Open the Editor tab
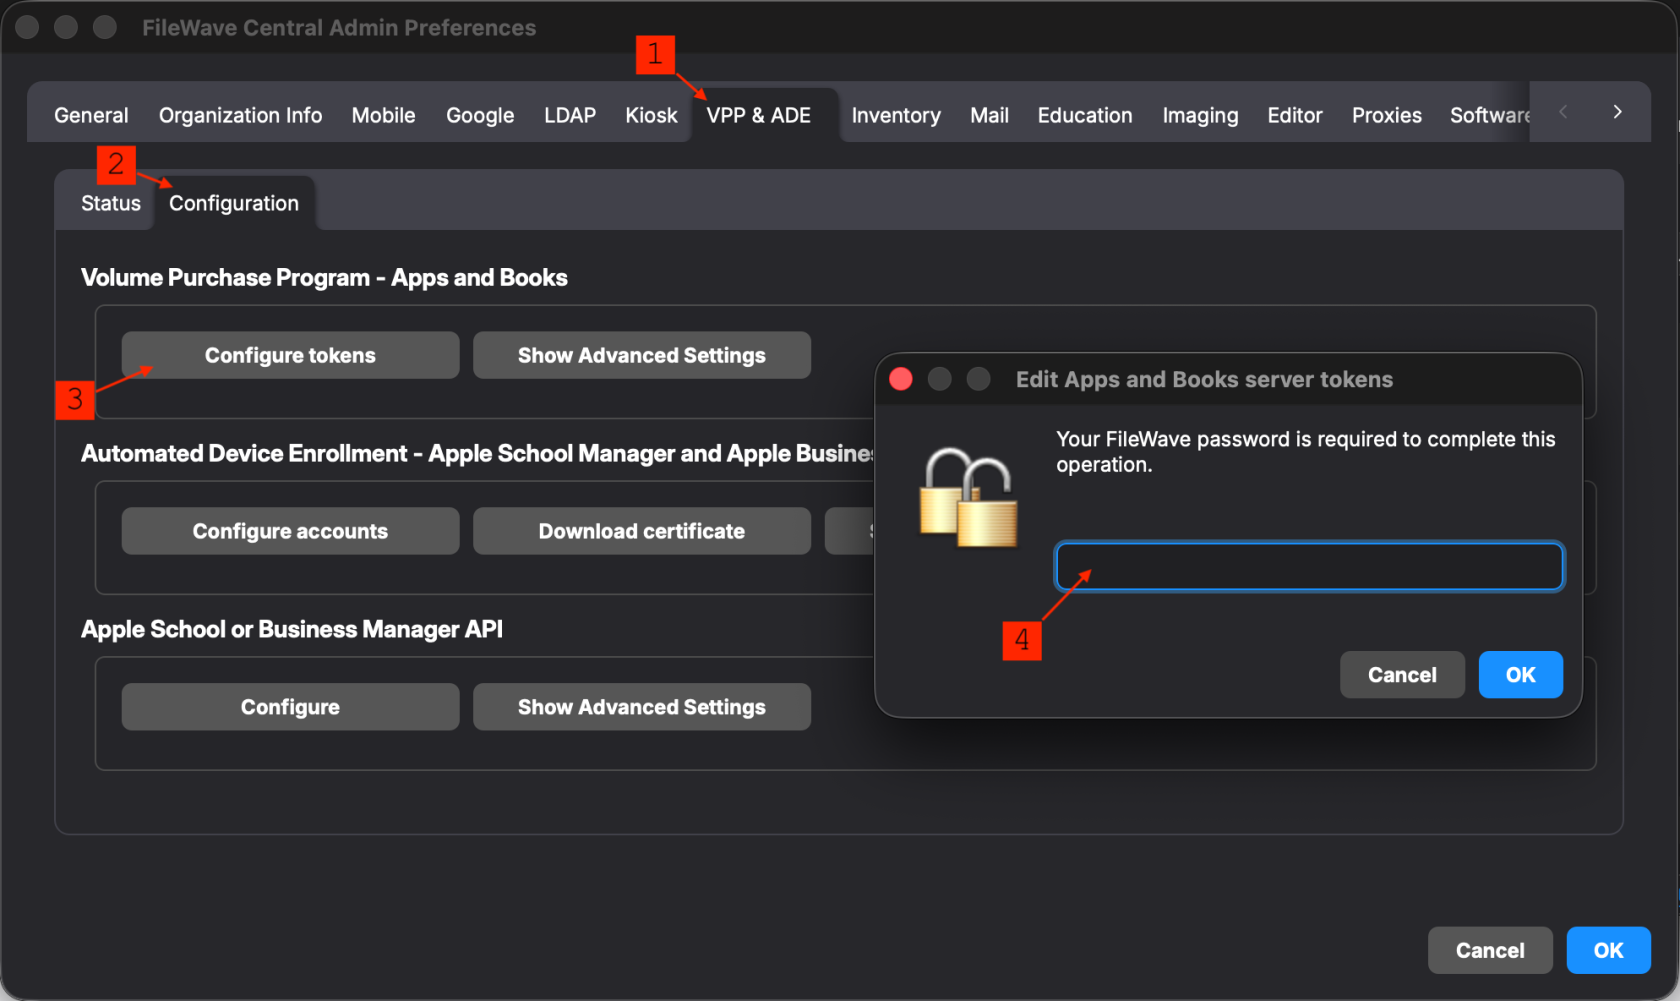 1295,115
